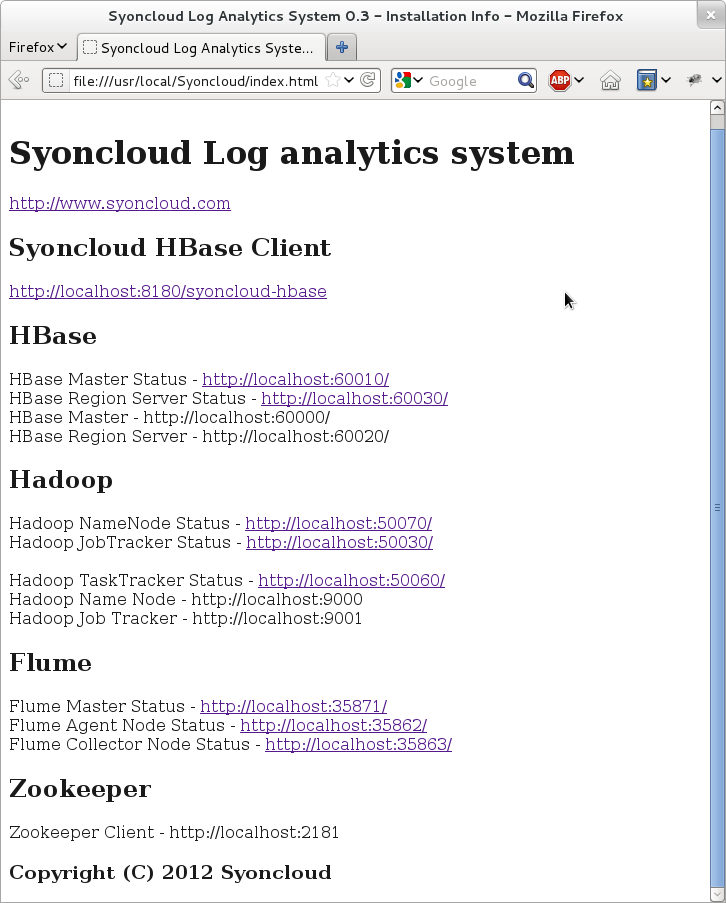Image resolution: width=726 pixels, height=903 pixels.
Task: Click the search magnifier button
Action: click(525, 80)
